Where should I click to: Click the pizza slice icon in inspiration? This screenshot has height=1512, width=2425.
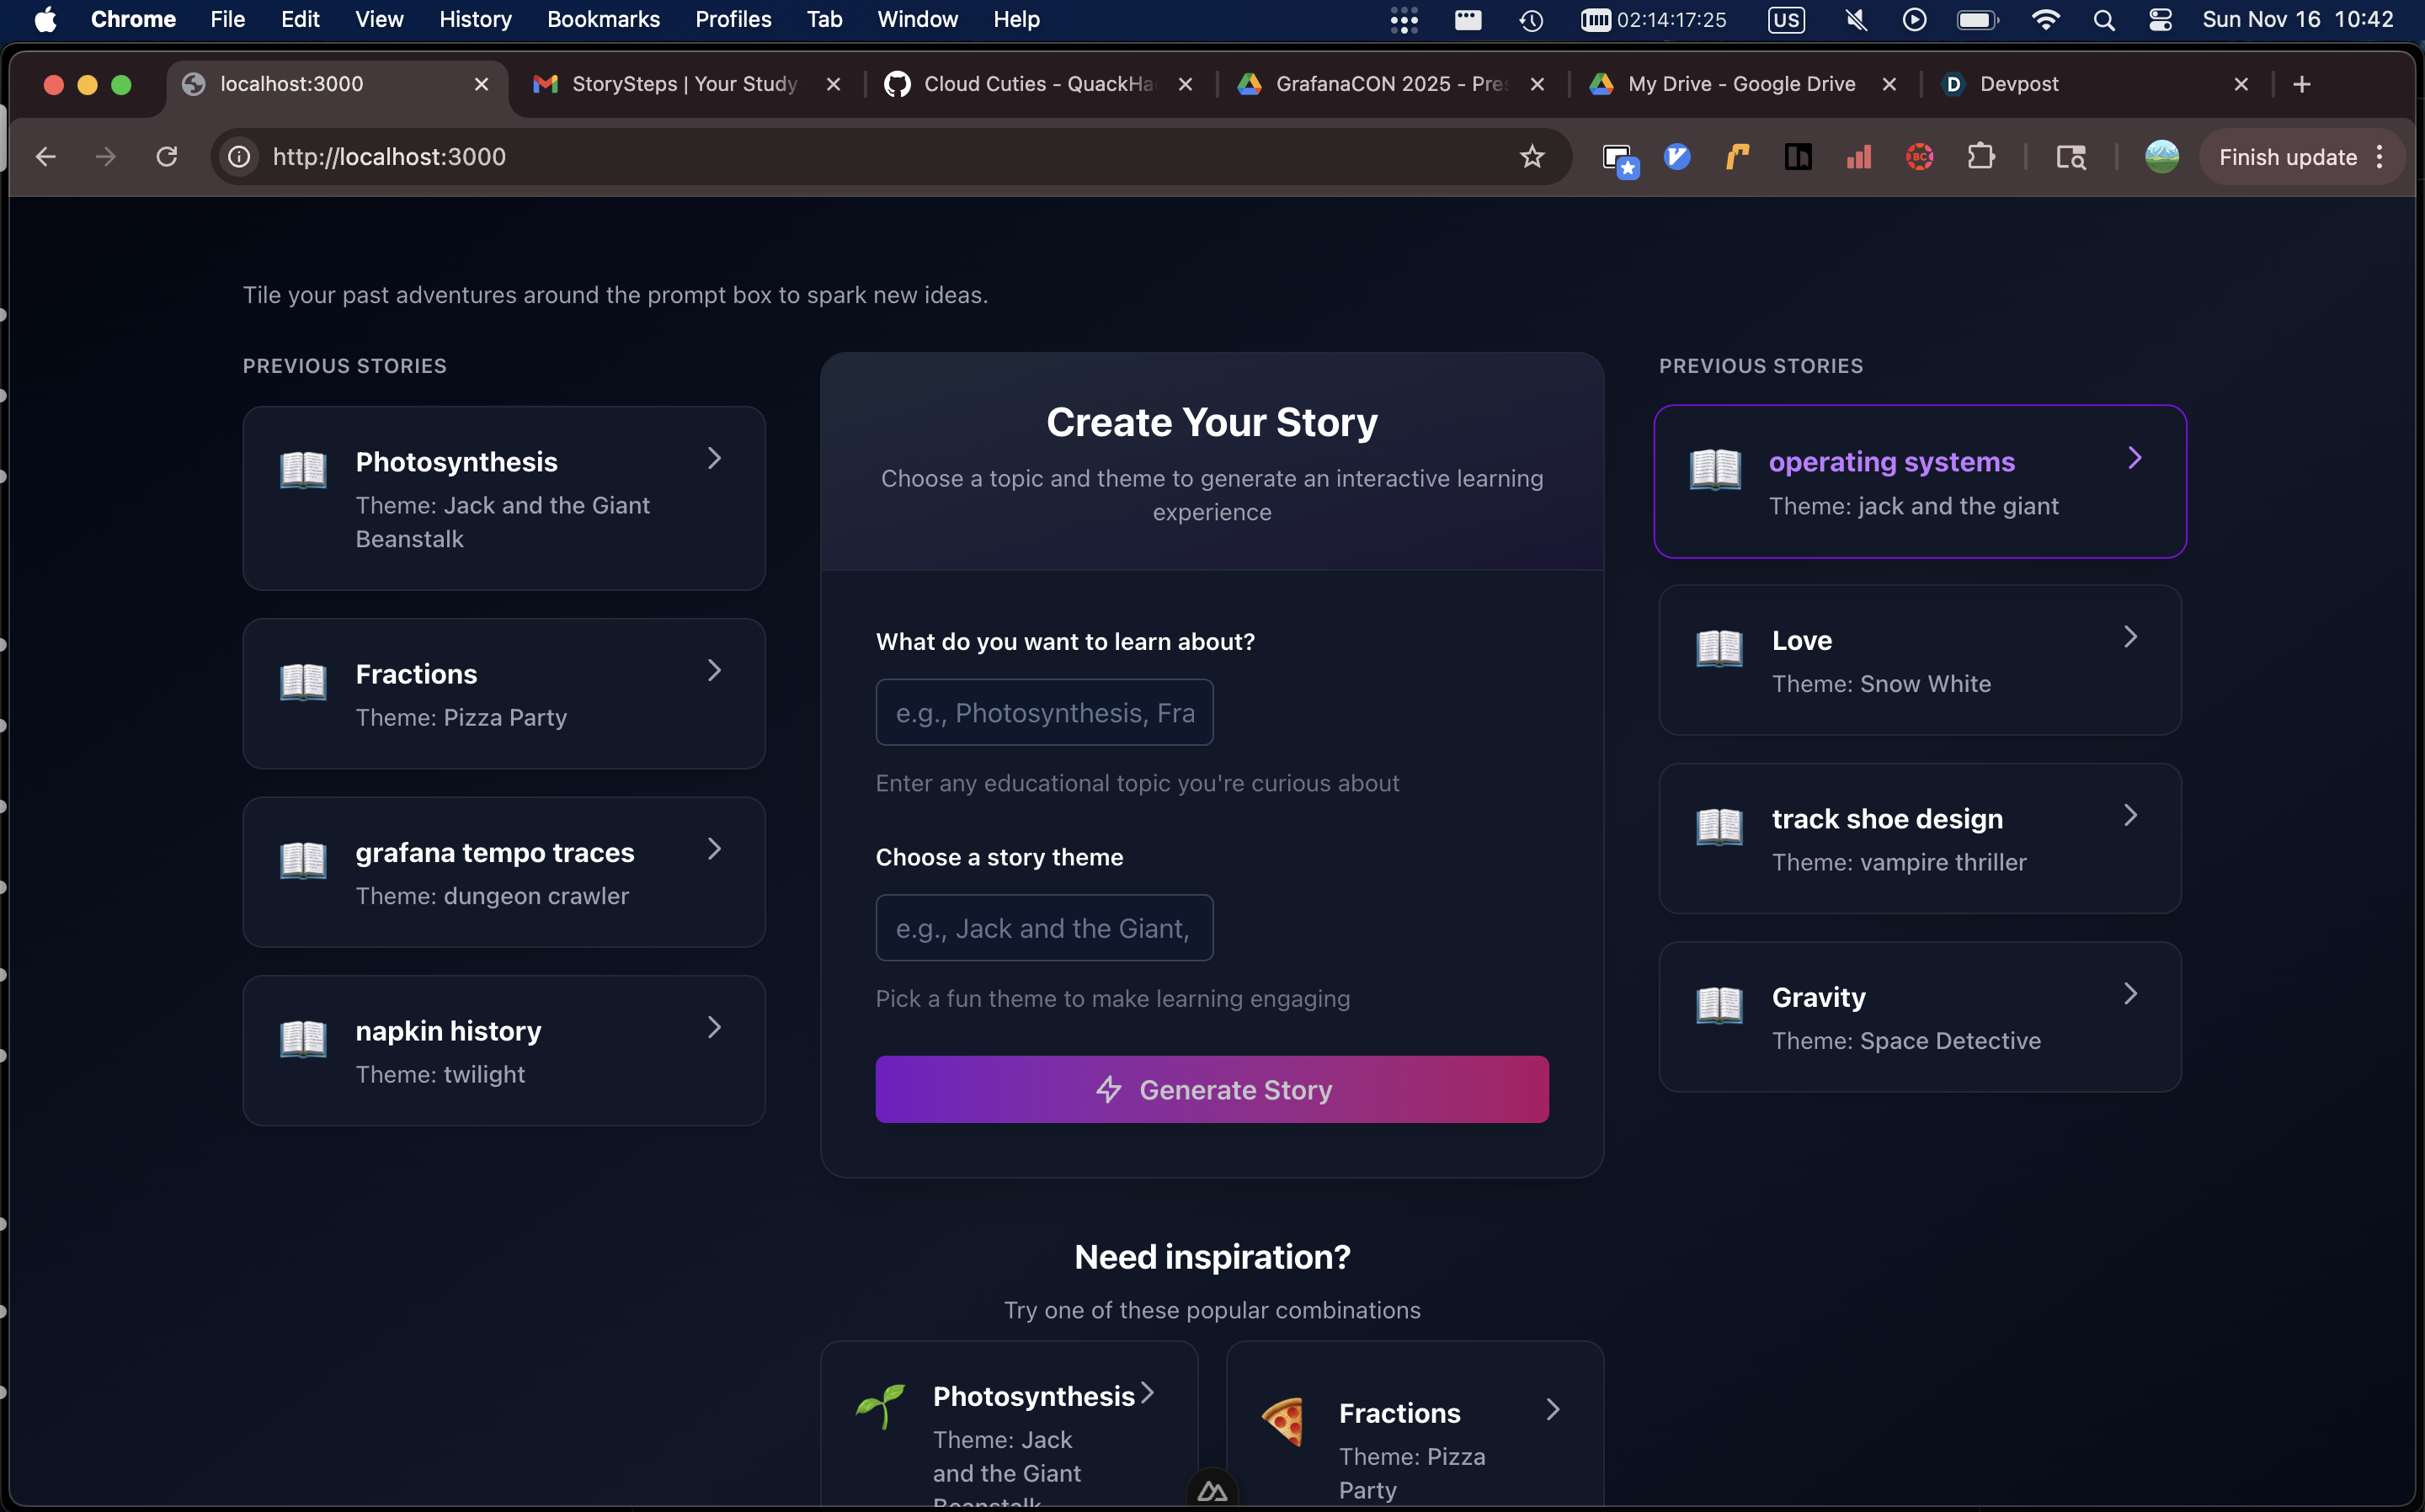click(1283, 1421)
